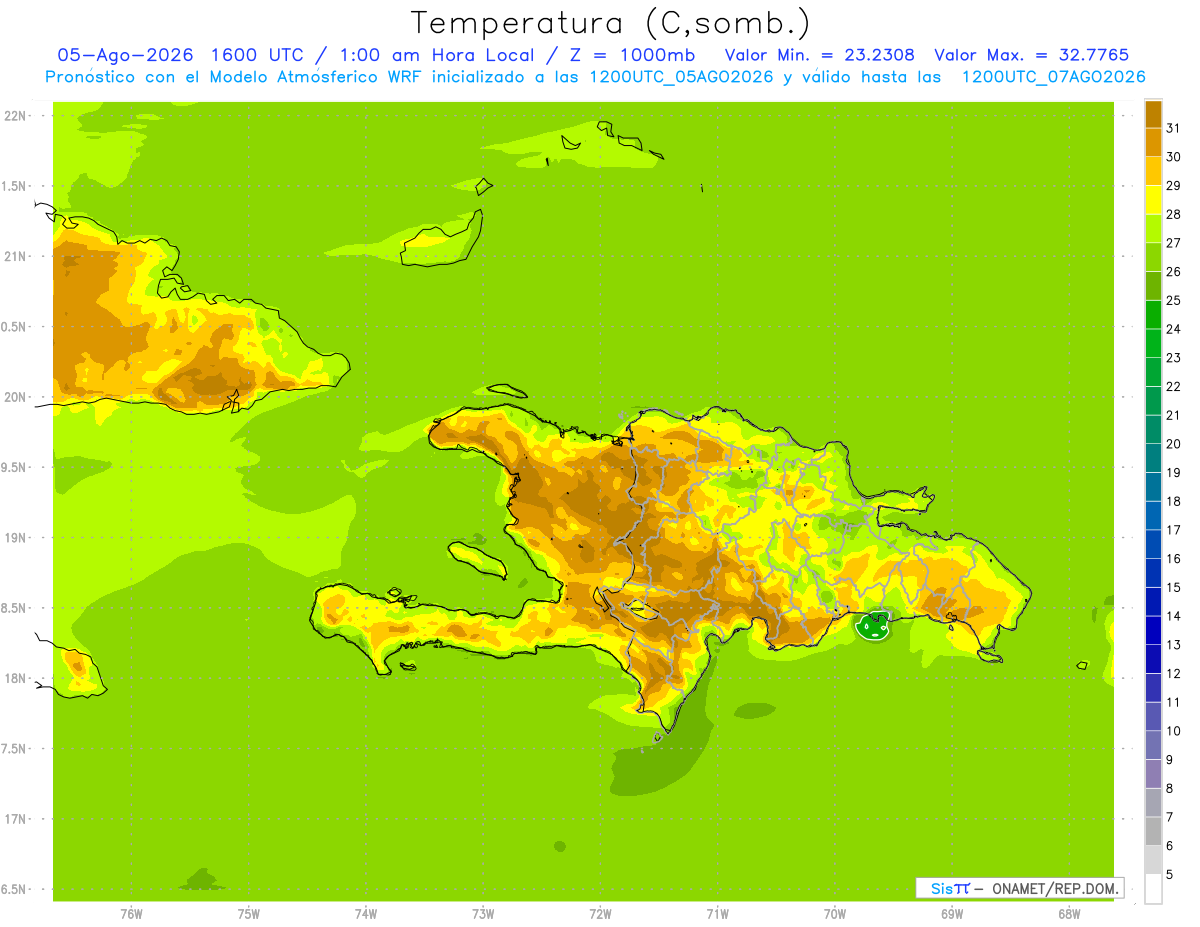Select the gray legend band between 6 and 7

(x=1153, y=831)
